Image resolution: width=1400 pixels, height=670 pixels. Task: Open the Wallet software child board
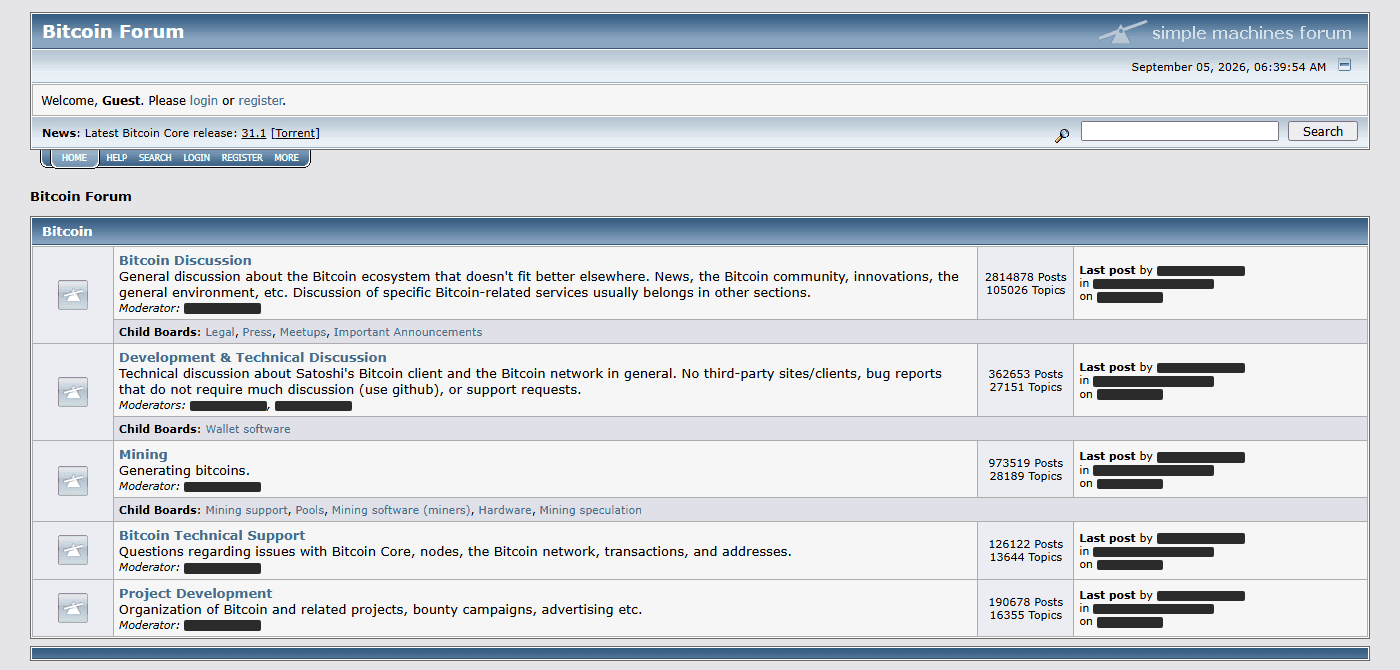pos(248,429)
